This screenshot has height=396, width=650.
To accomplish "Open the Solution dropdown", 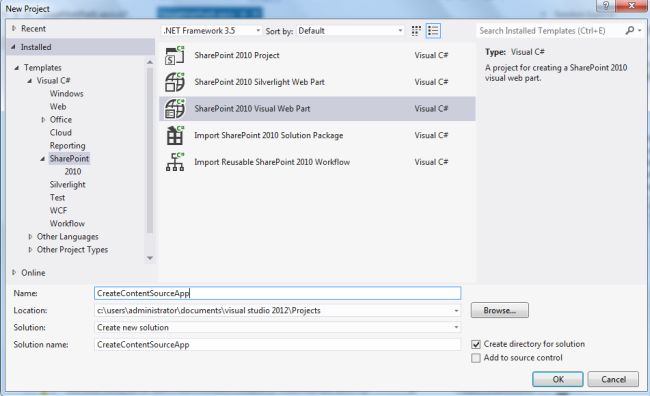I will click(x=456, y=328).
